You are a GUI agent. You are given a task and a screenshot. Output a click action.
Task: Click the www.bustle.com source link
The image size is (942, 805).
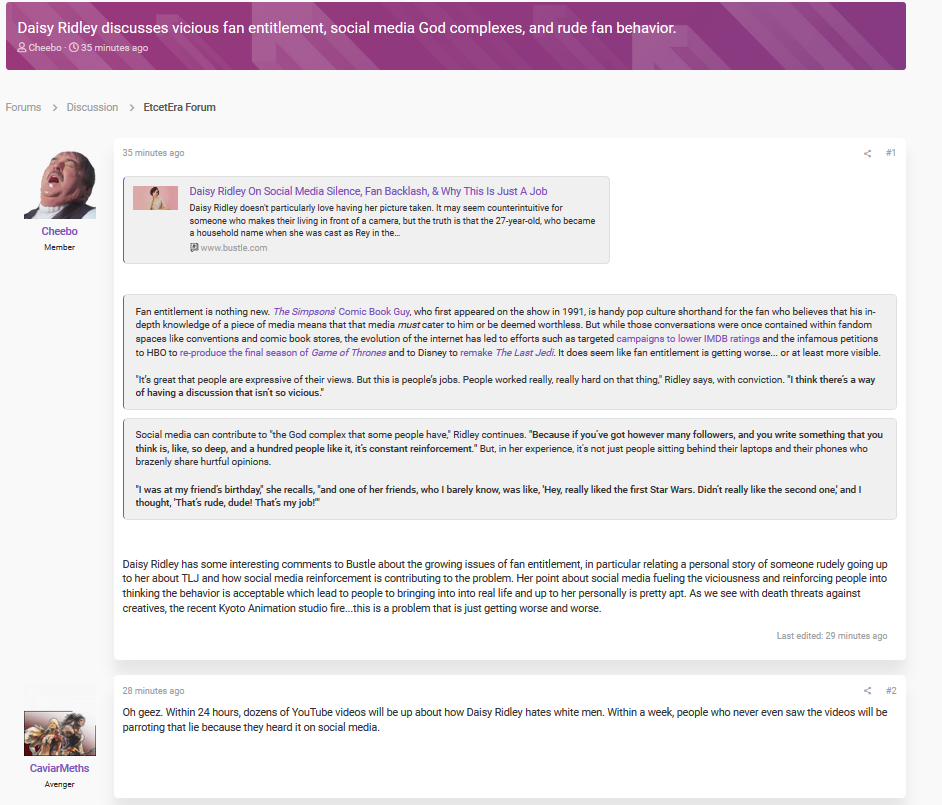tap(234, 248)
